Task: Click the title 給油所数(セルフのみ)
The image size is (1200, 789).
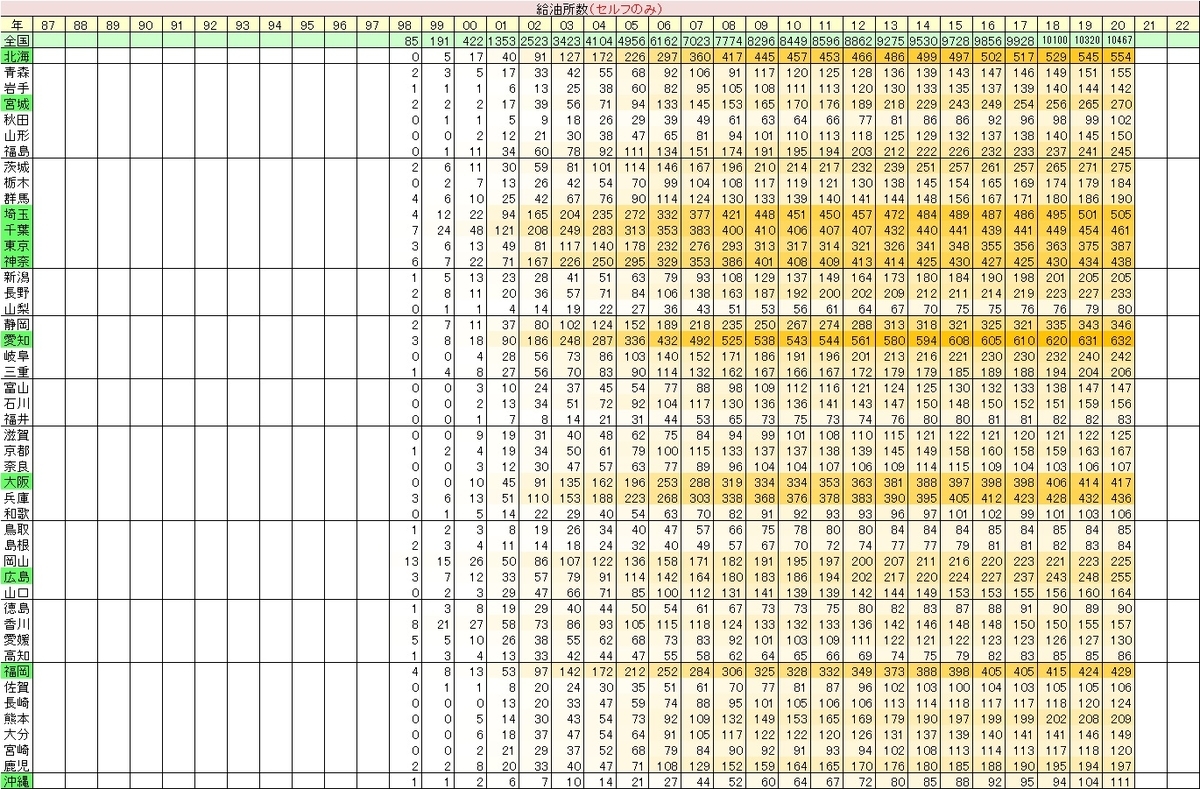Action: click(x=599, y=8)
